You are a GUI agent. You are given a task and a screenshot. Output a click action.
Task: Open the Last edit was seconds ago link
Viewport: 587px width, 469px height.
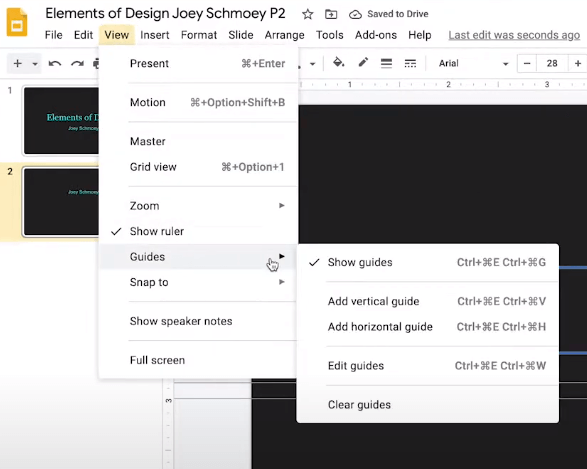pyautogui.click(x=514, y=35)
